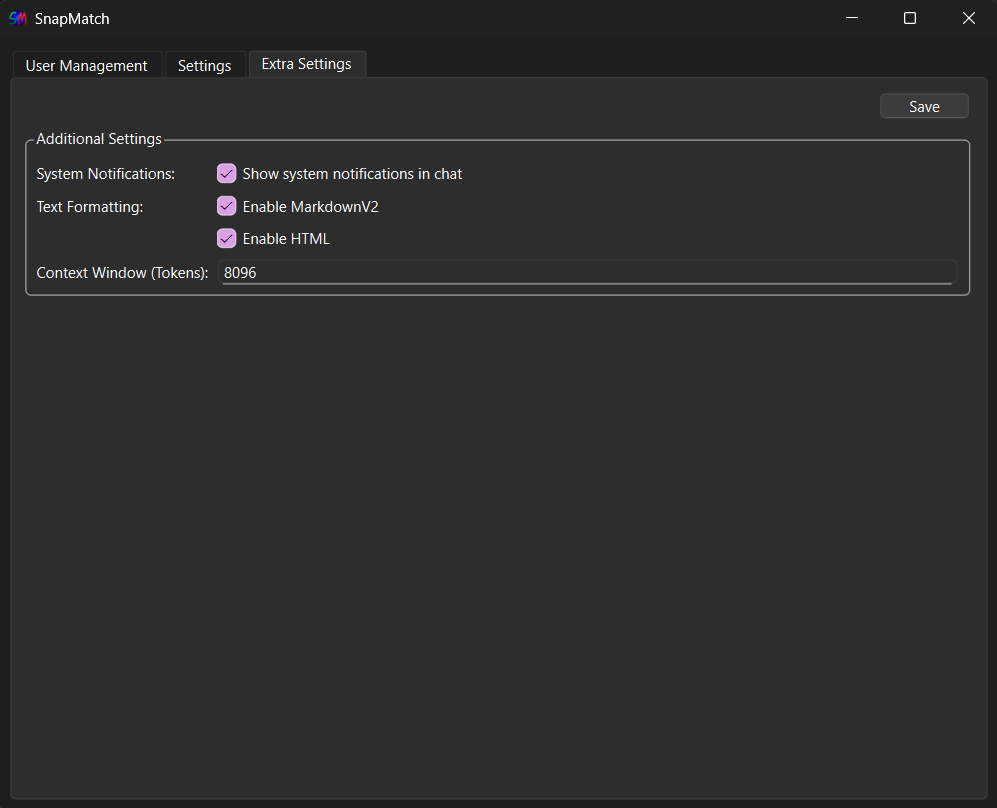The image size is (997, 808).
Task: Select the Extra Settings tab
Action: coord(306,64)
